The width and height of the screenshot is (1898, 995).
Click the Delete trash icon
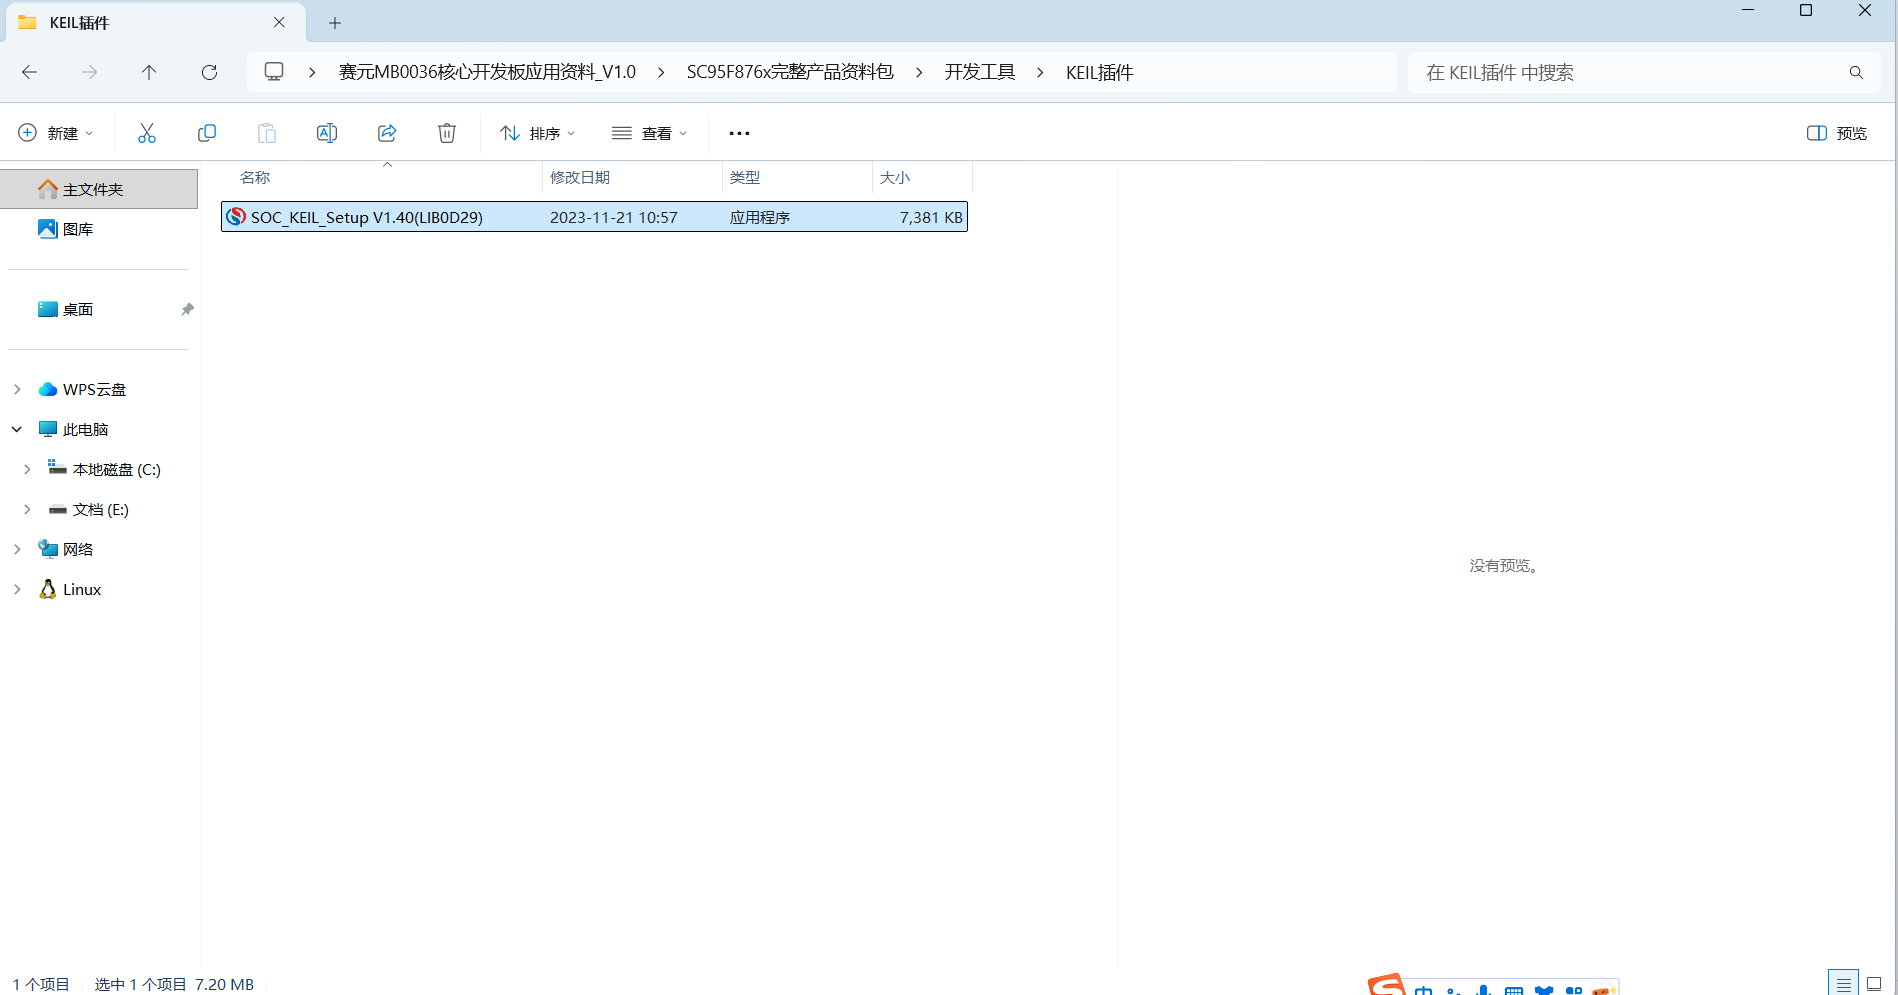(x=447, y=133)
